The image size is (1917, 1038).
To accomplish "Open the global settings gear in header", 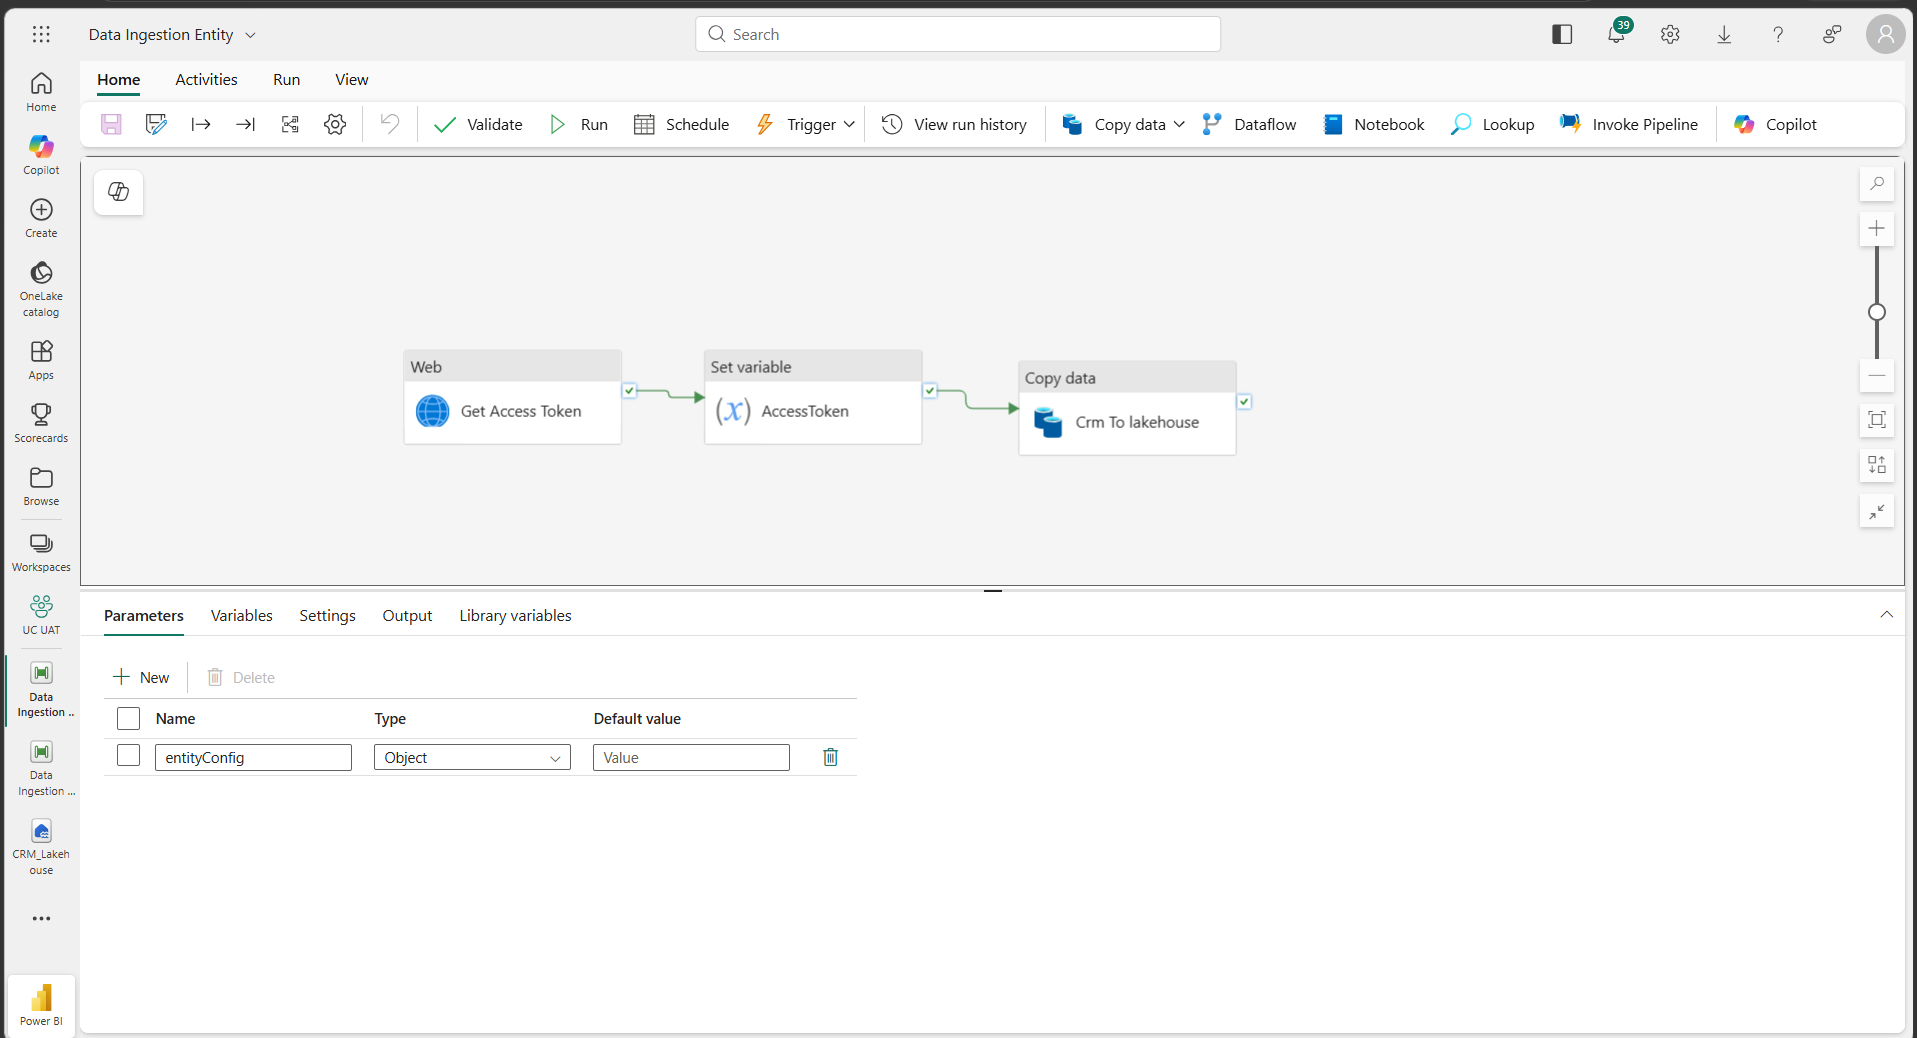I will 1670,34.
